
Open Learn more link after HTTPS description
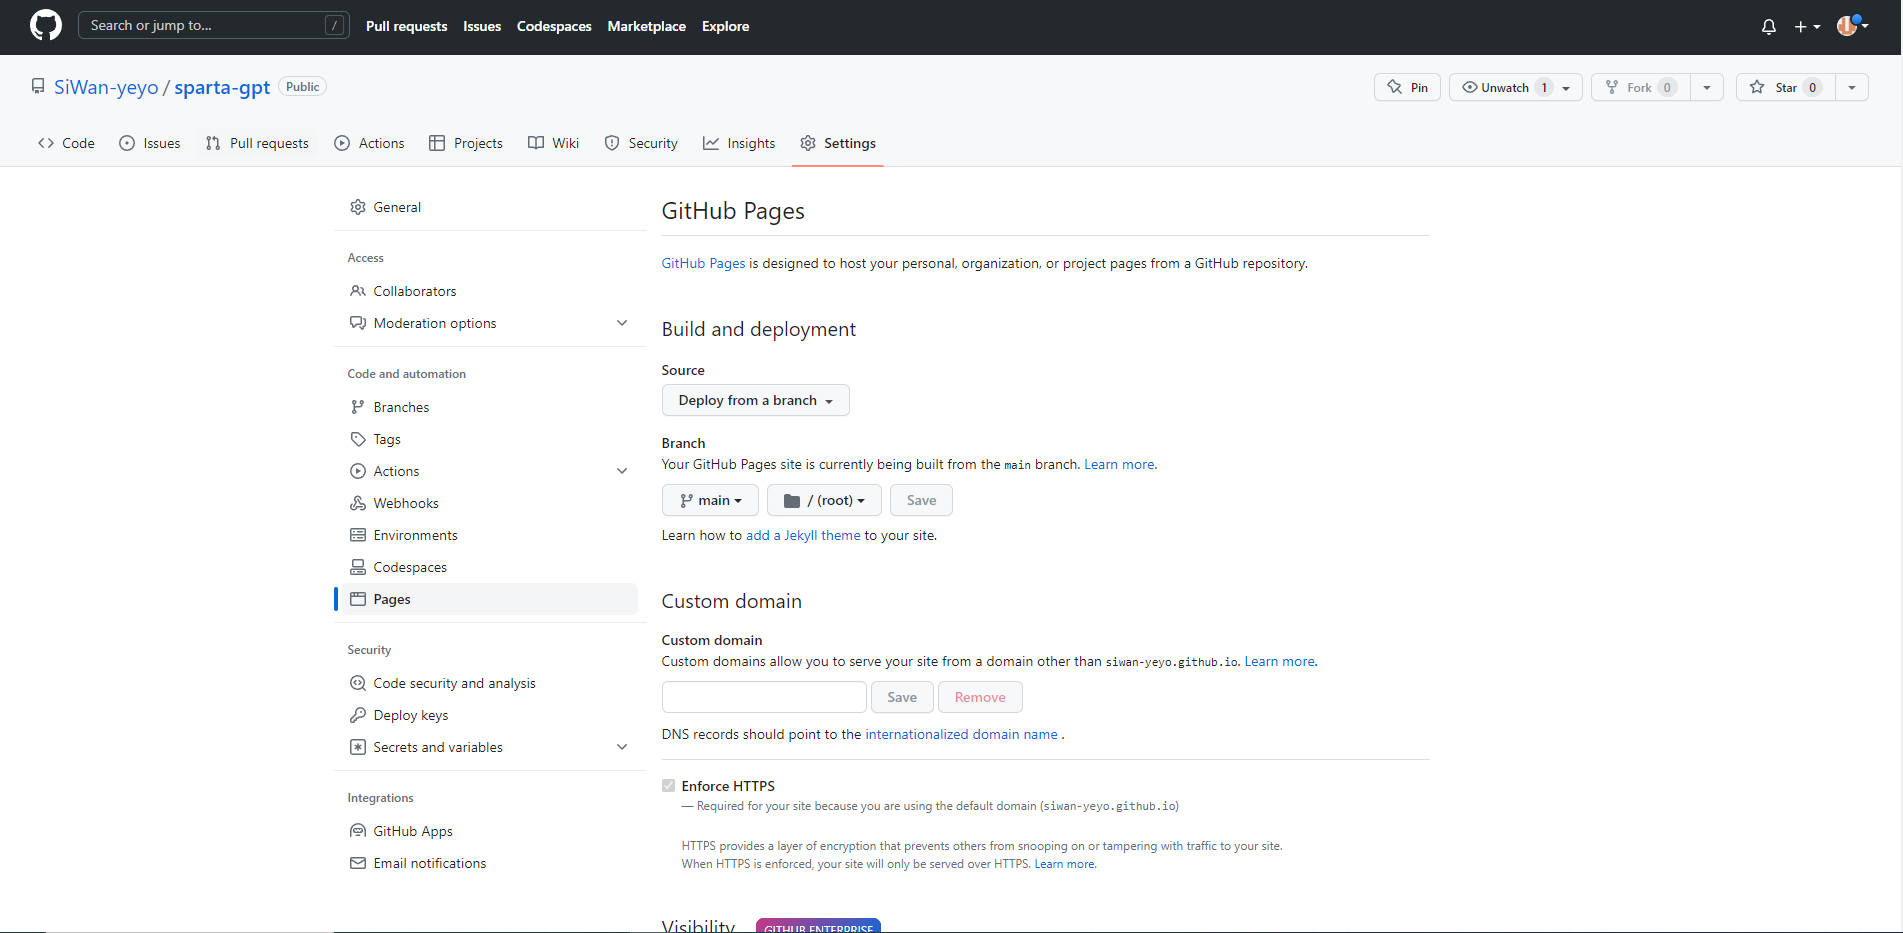[x=1065, y=864]
